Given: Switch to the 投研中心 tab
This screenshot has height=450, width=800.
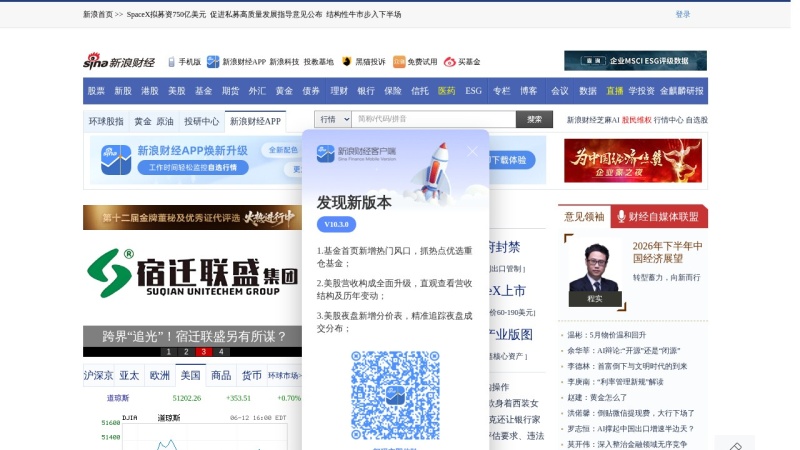Looking at the screenshot, I should coord(202,121).
